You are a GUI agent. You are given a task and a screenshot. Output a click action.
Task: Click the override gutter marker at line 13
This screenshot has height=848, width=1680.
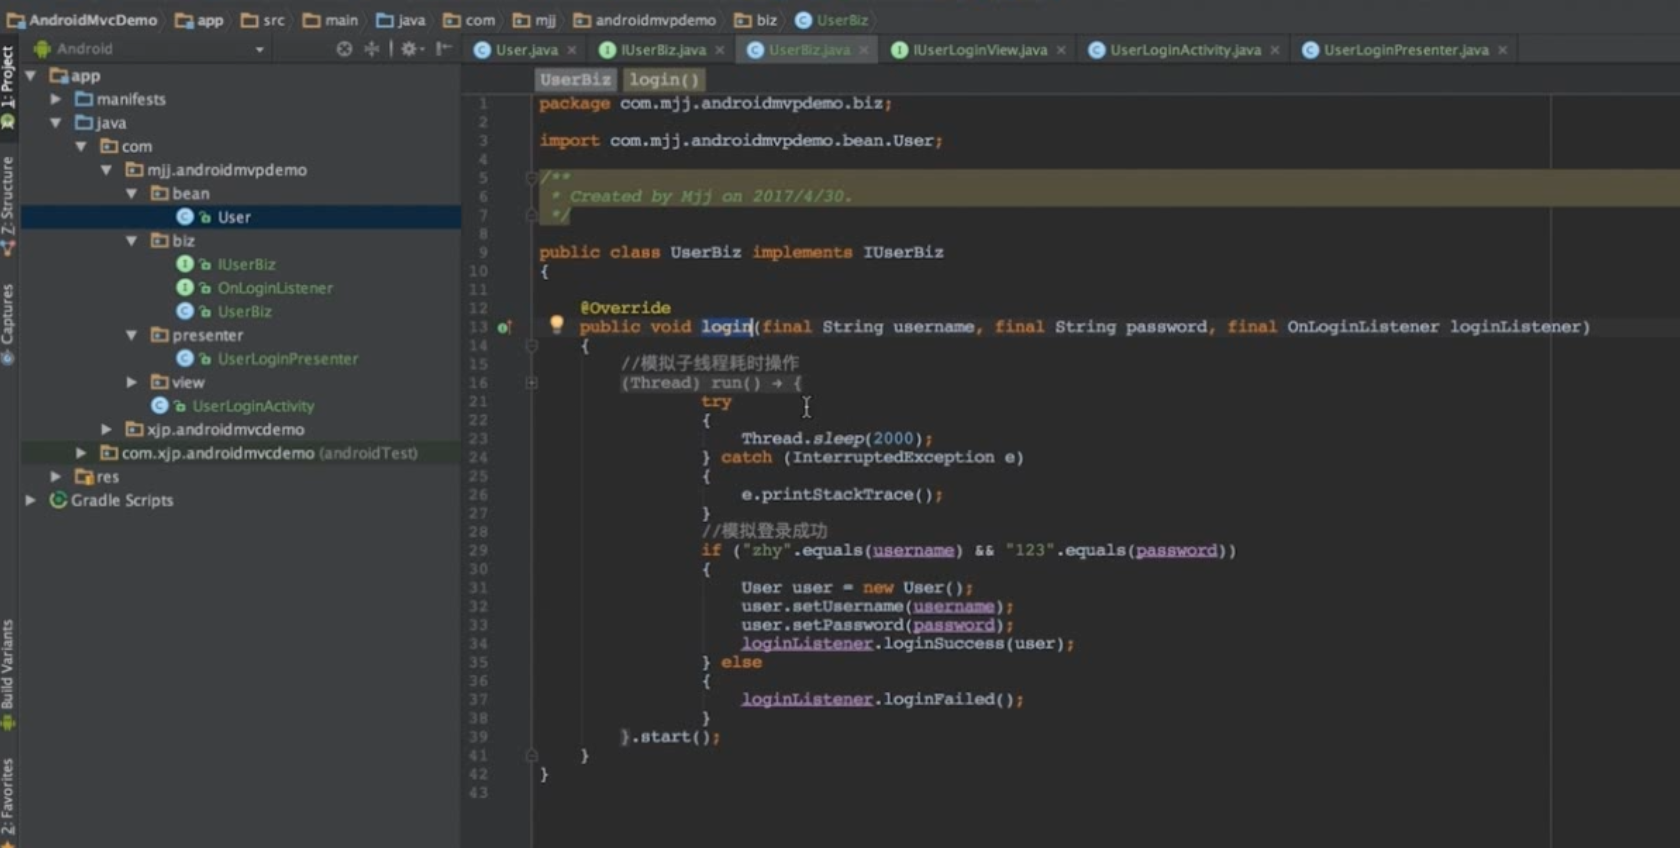coord(505,327)
